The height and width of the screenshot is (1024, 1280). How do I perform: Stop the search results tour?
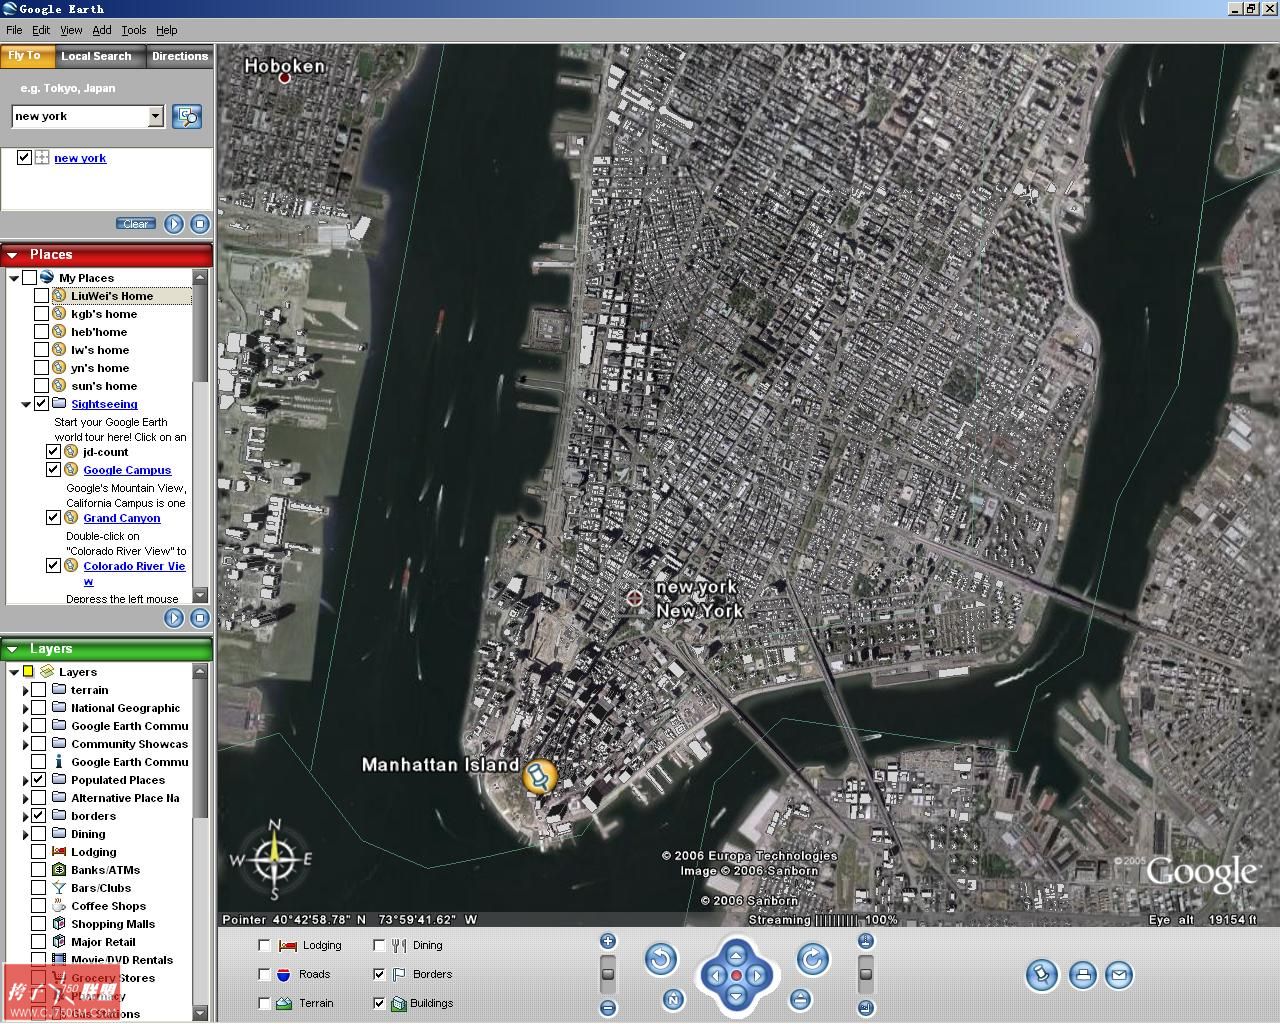click(x=200, y=224)
